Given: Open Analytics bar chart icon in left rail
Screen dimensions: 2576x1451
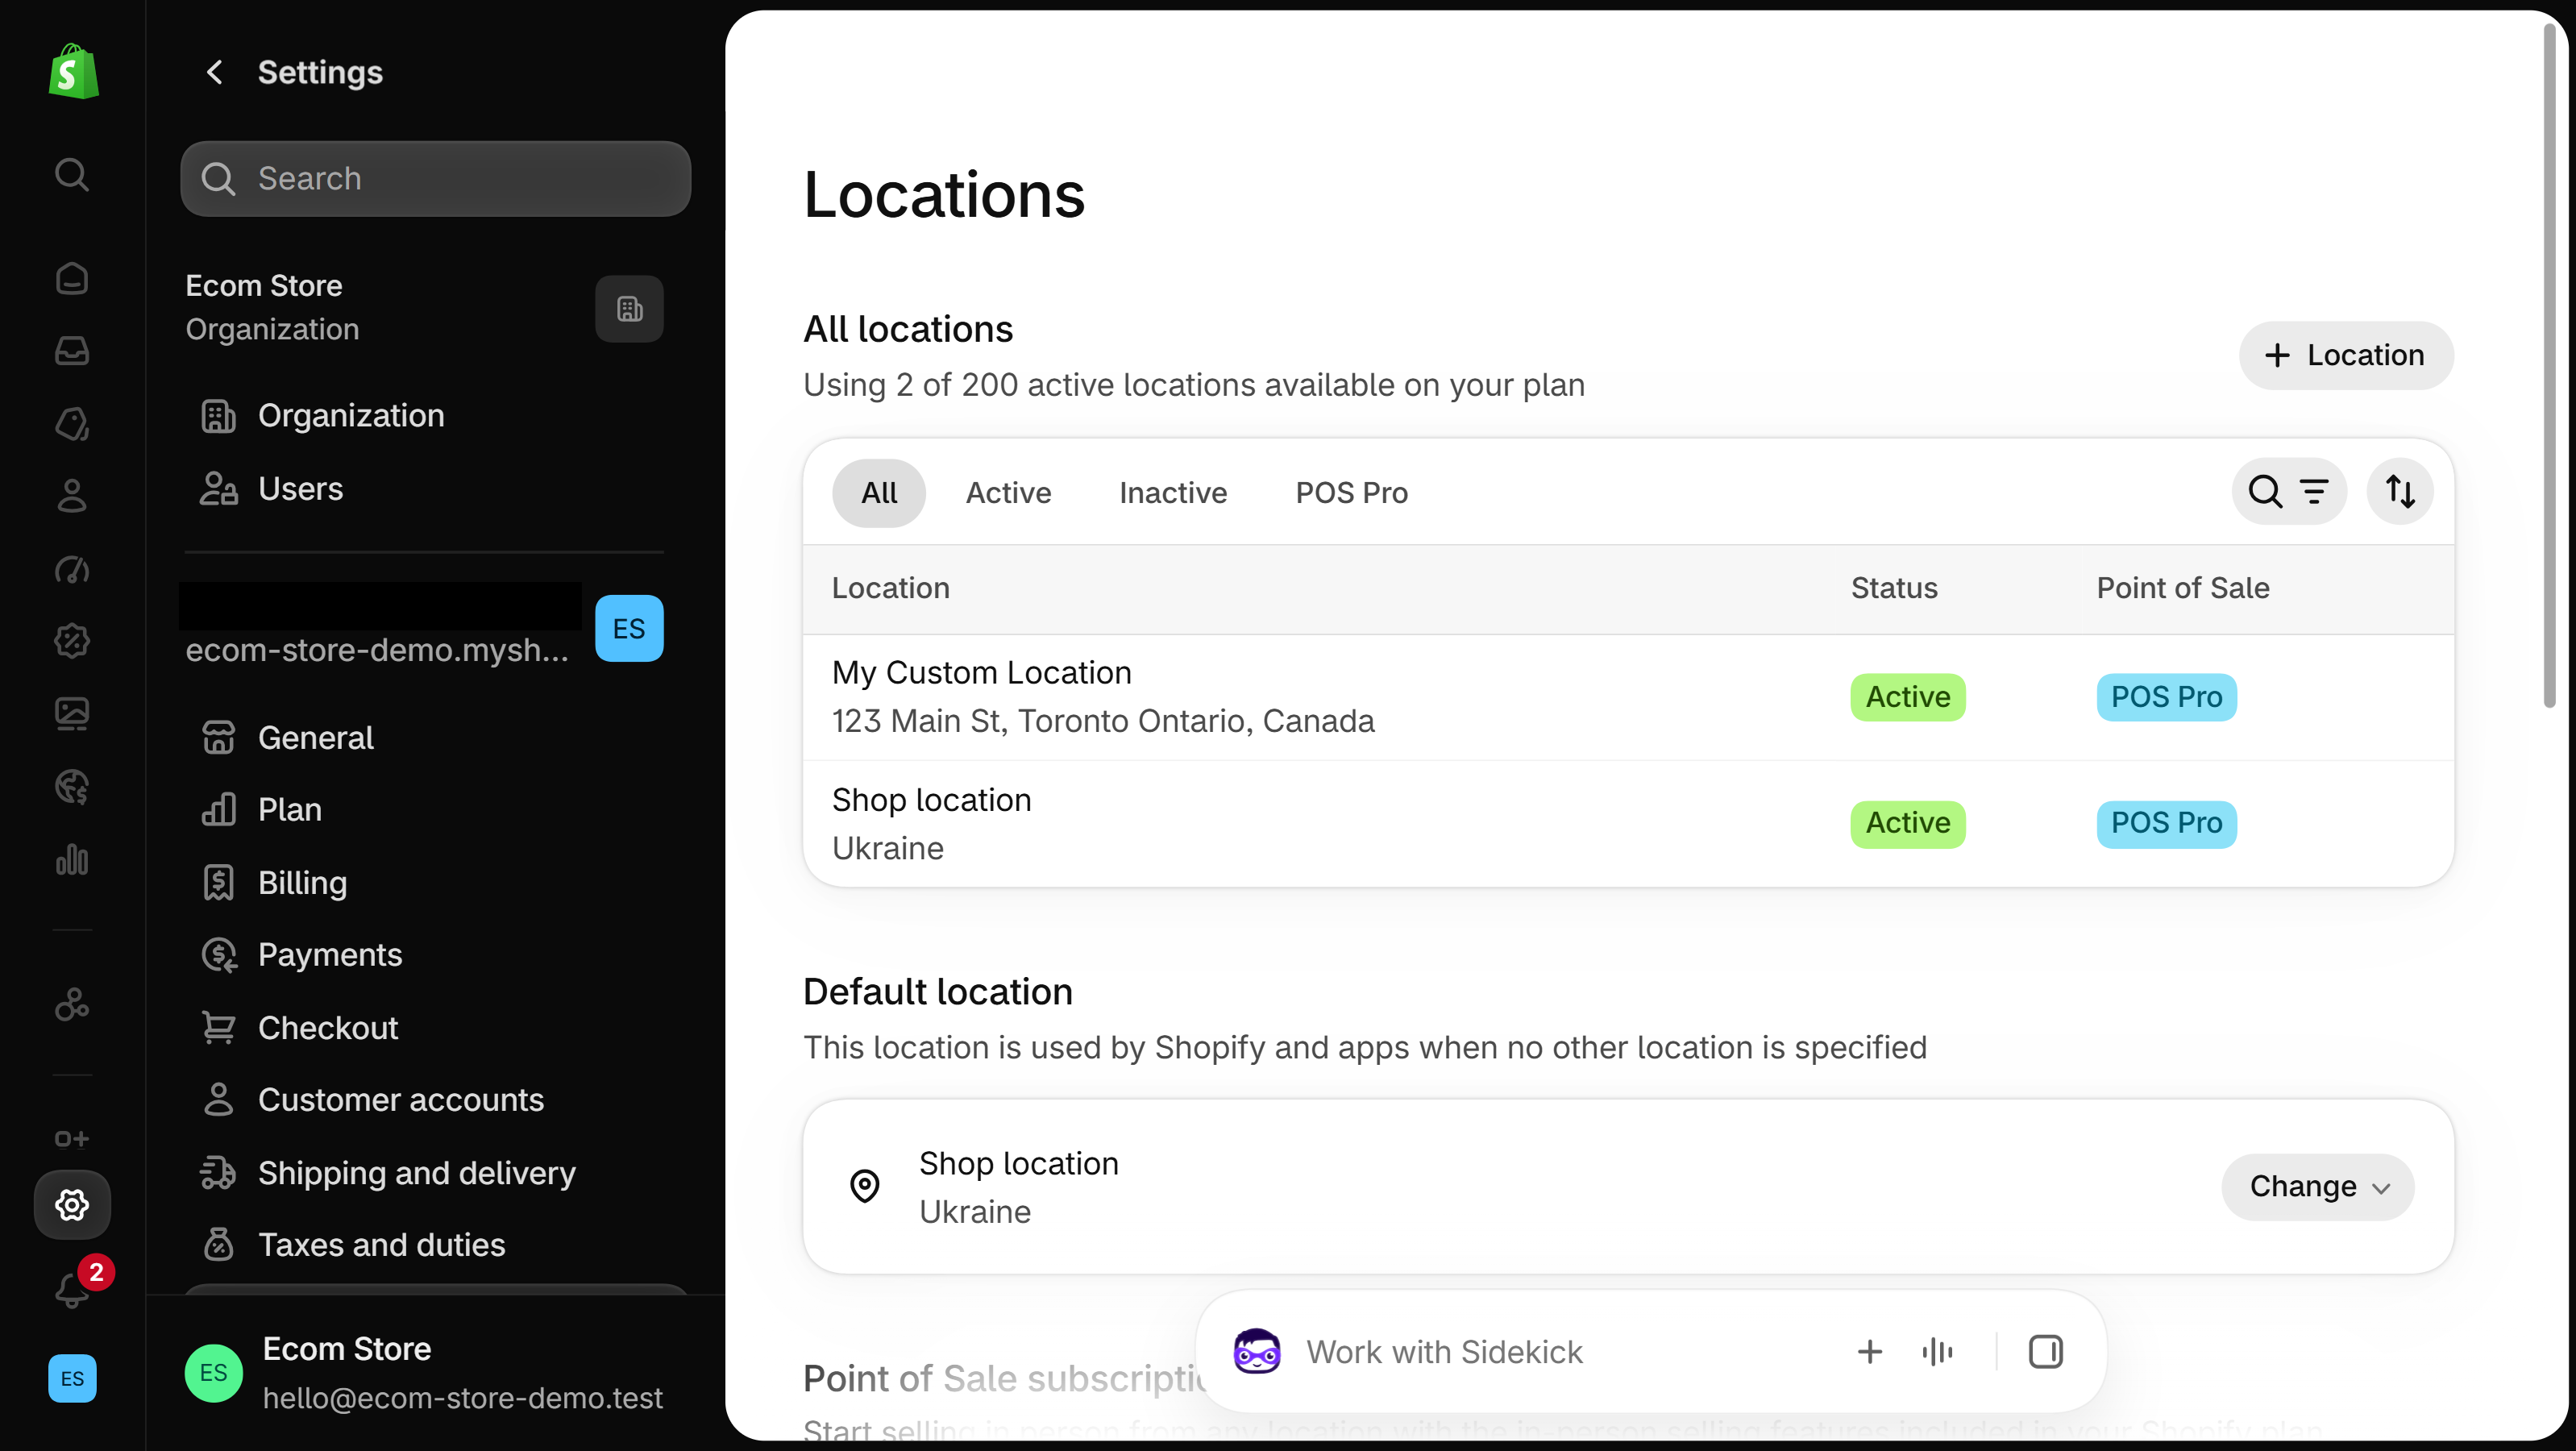Looking at the screenshot, I should point(72,860).
